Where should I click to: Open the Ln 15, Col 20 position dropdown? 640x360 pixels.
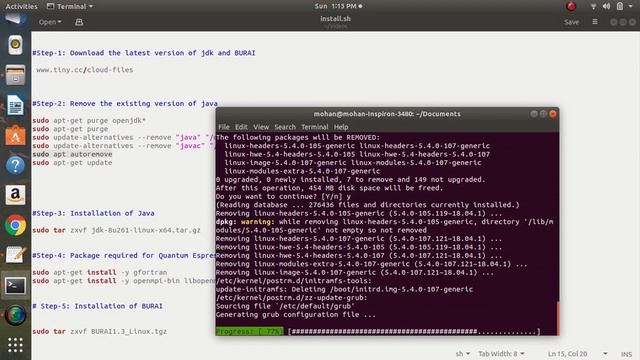pos(577,353)
